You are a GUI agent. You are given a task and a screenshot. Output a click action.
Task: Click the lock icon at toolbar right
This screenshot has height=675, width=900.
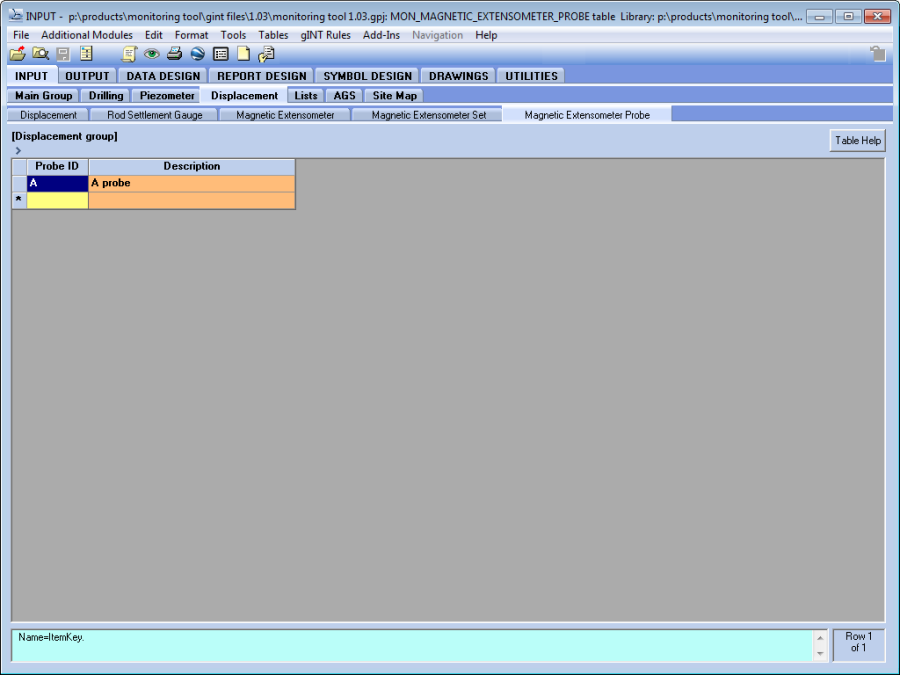(x=877, y=54)
